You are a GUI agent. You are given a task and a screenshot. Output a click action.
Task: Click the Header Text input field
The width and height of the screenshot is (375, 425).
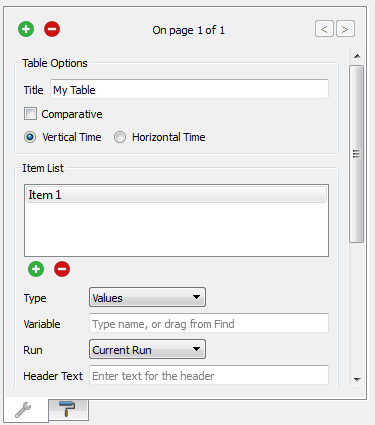pos(209,375)
